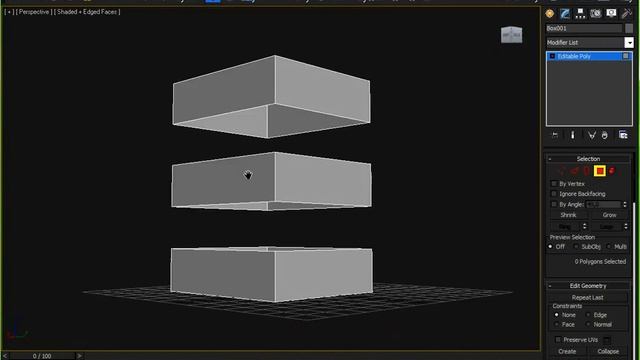Select Border sub-object level icon

tap(587, 171)
